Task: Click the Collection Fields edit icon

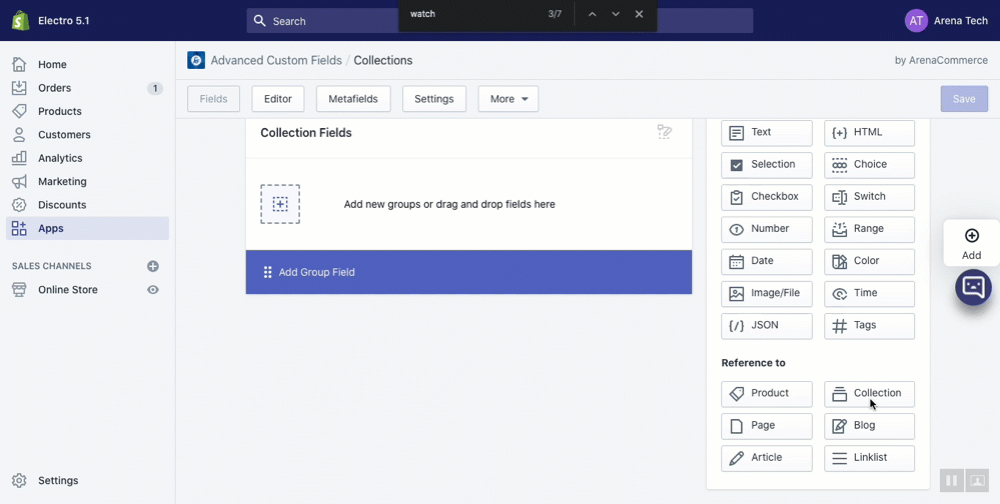Action: click(665, 132)
